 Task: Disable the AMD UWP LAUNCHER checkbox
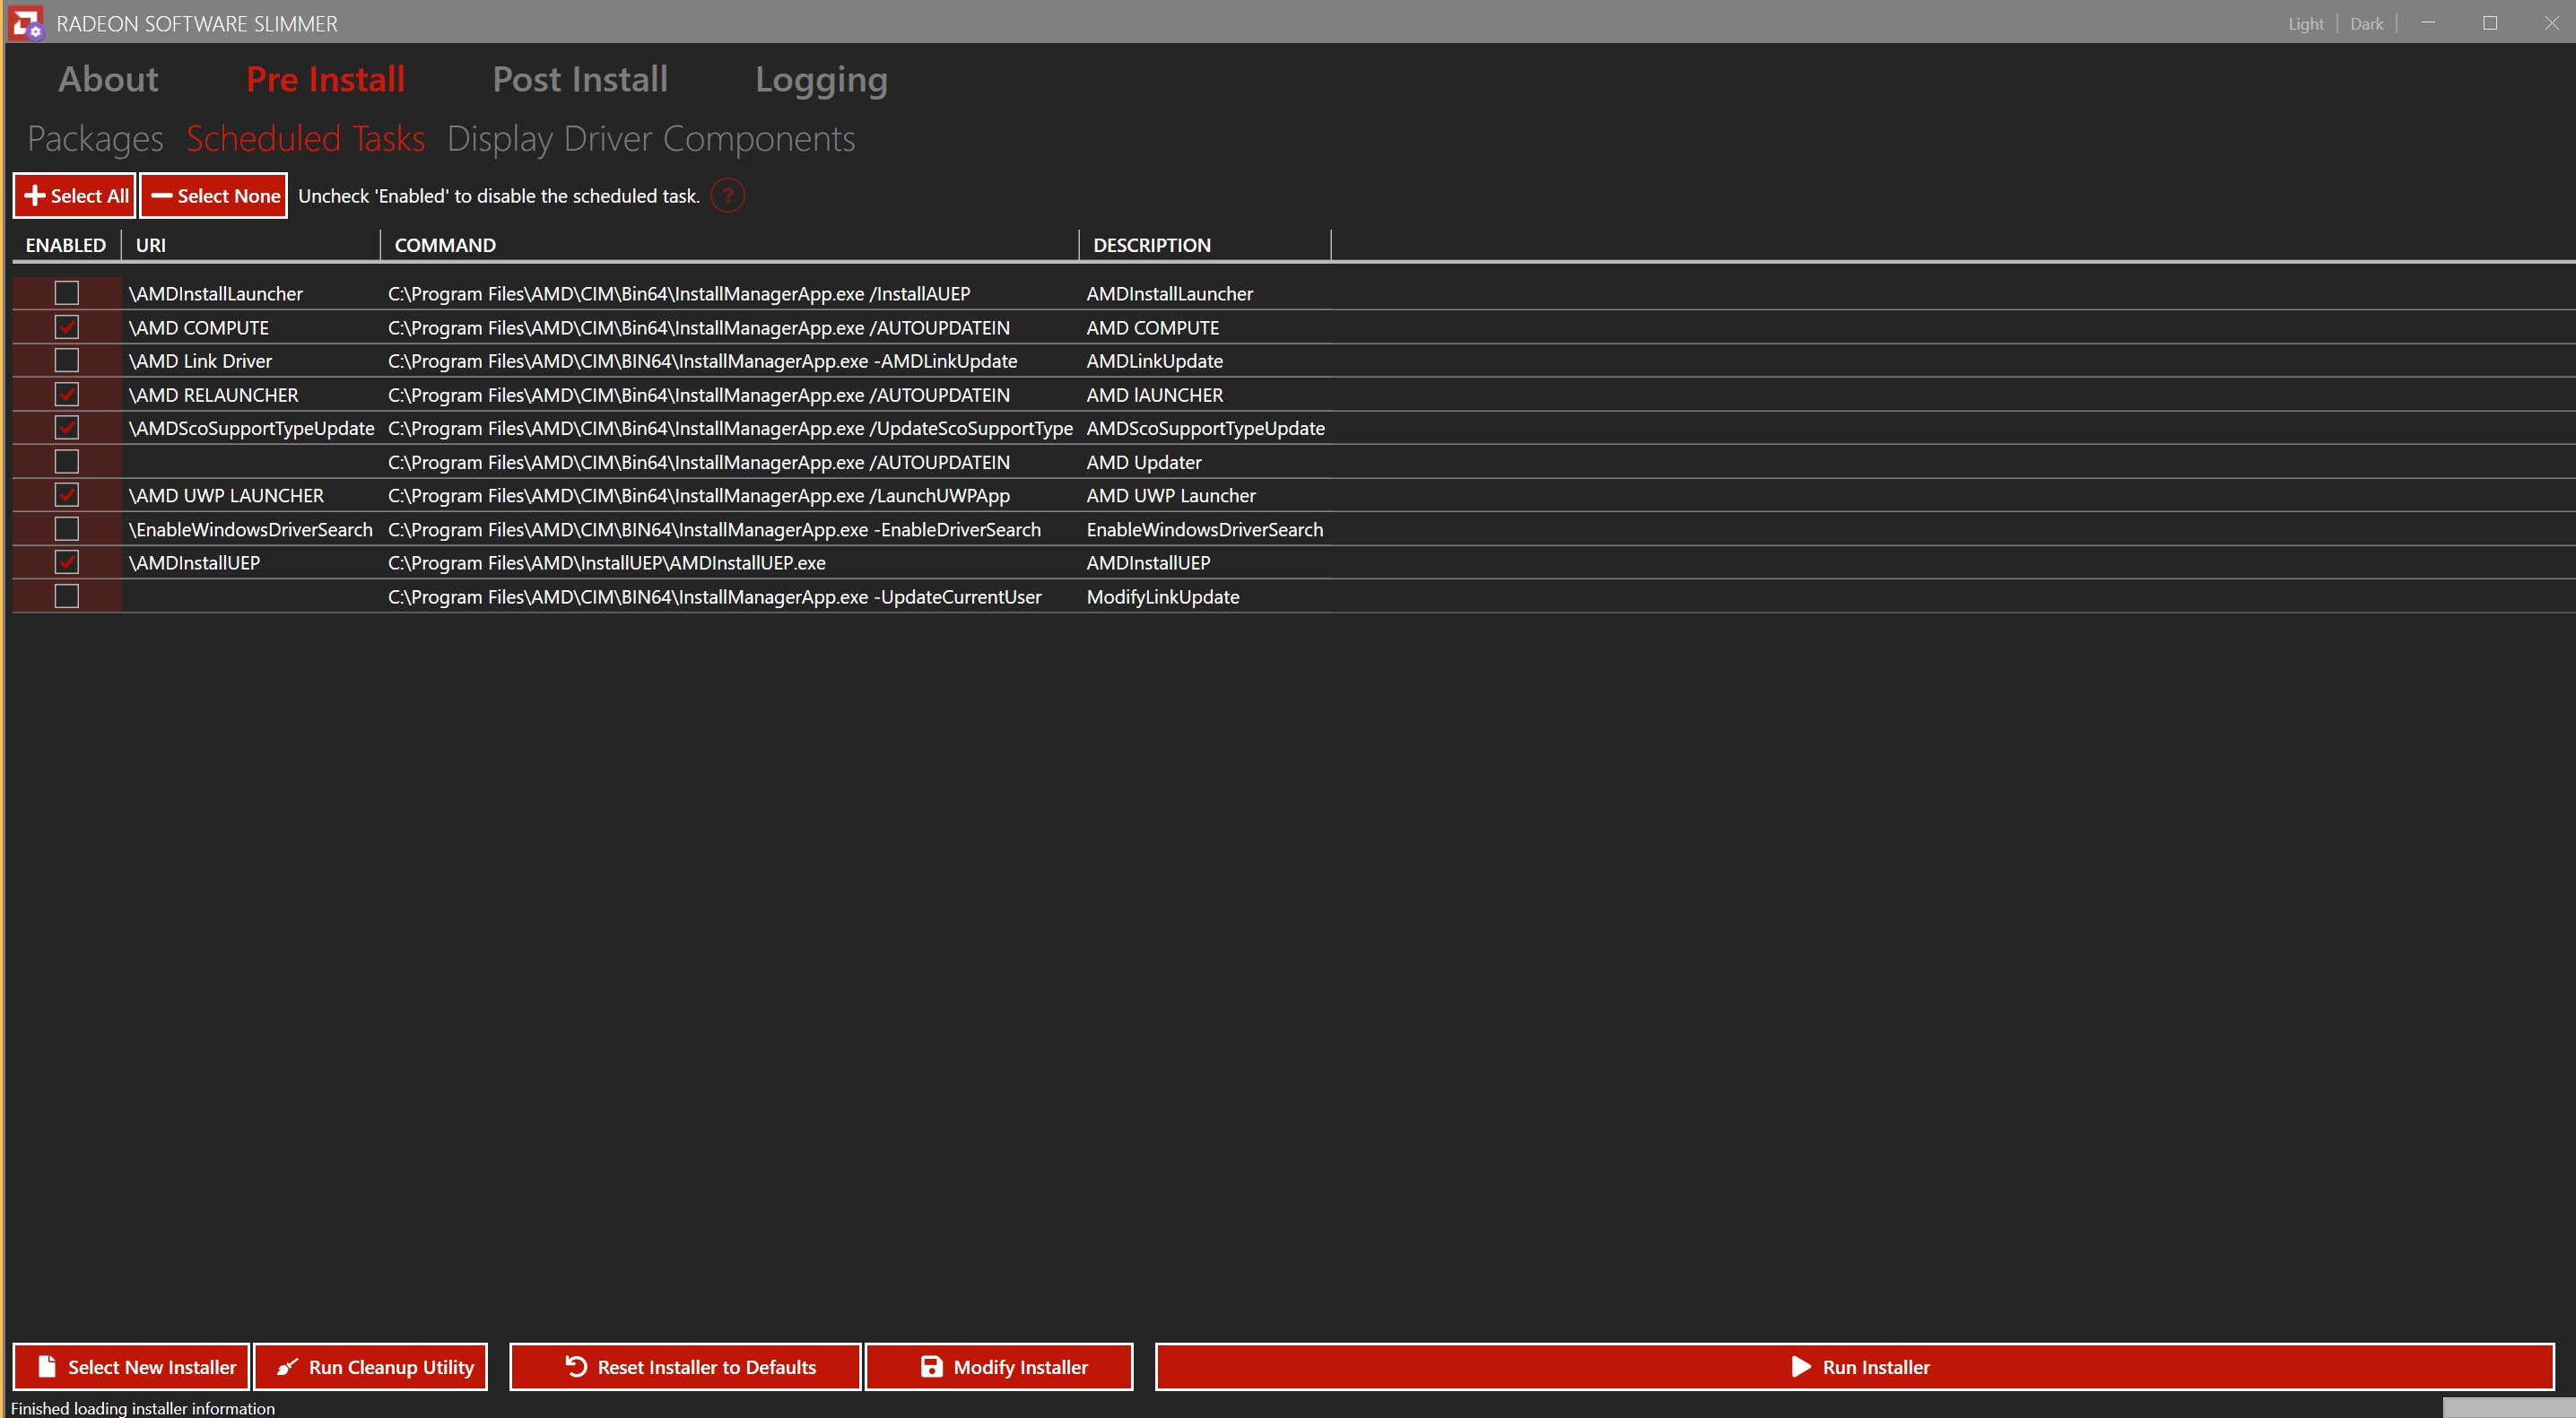click(67, 495)
